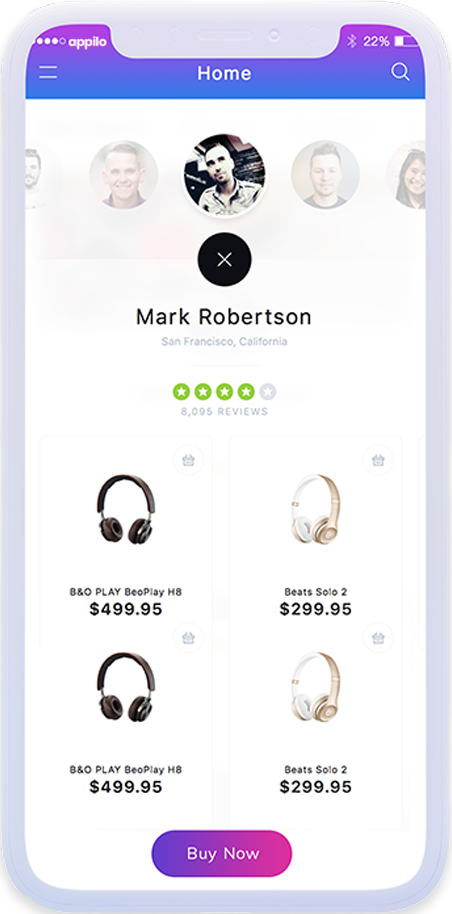The image size is (452, 914).
Task: Add top B&O BeoPlay H8 to basket
Action: click(188, 460)
